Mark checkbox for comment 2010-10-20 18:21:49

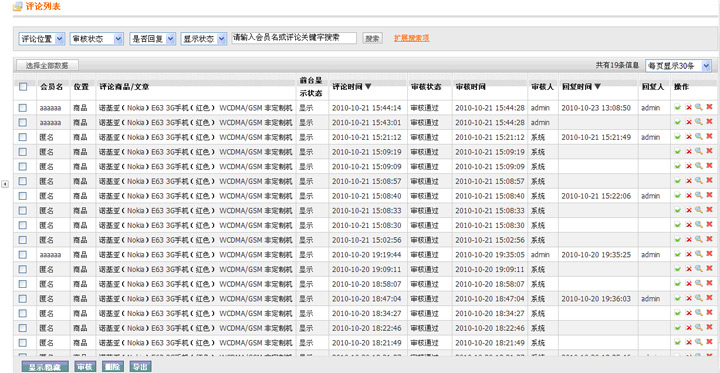tap(23, 343)
